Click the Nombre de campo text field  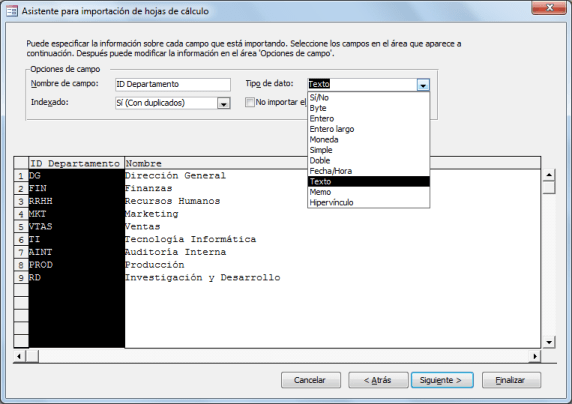(173, 84)
